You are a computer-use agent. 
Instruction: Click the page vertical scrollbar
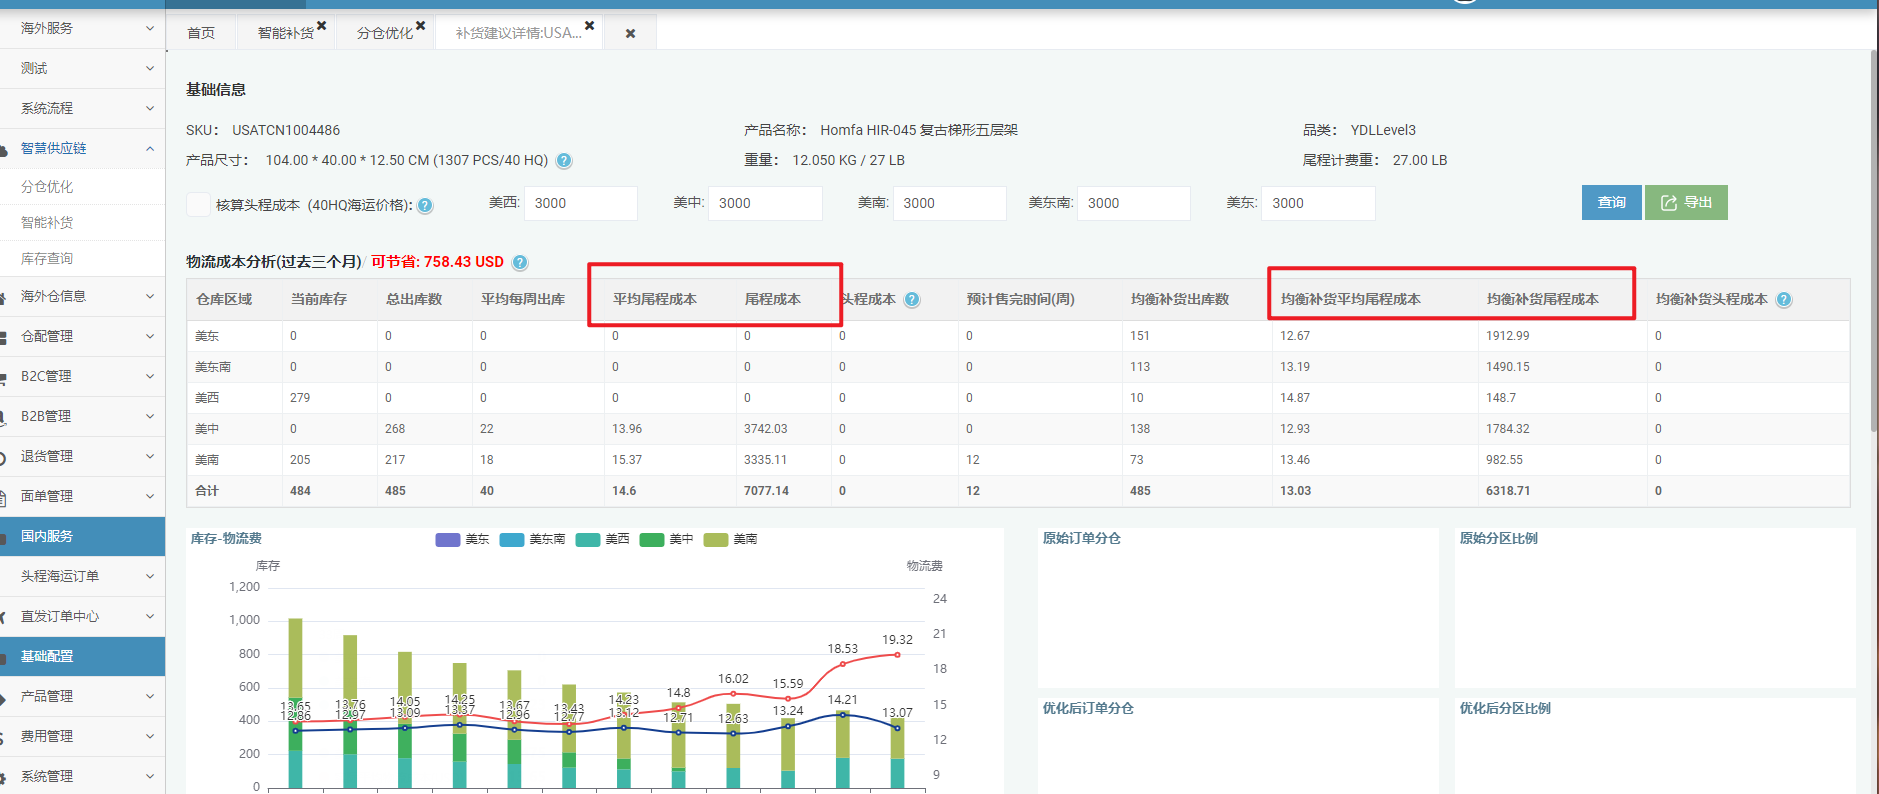point(1874,240)
